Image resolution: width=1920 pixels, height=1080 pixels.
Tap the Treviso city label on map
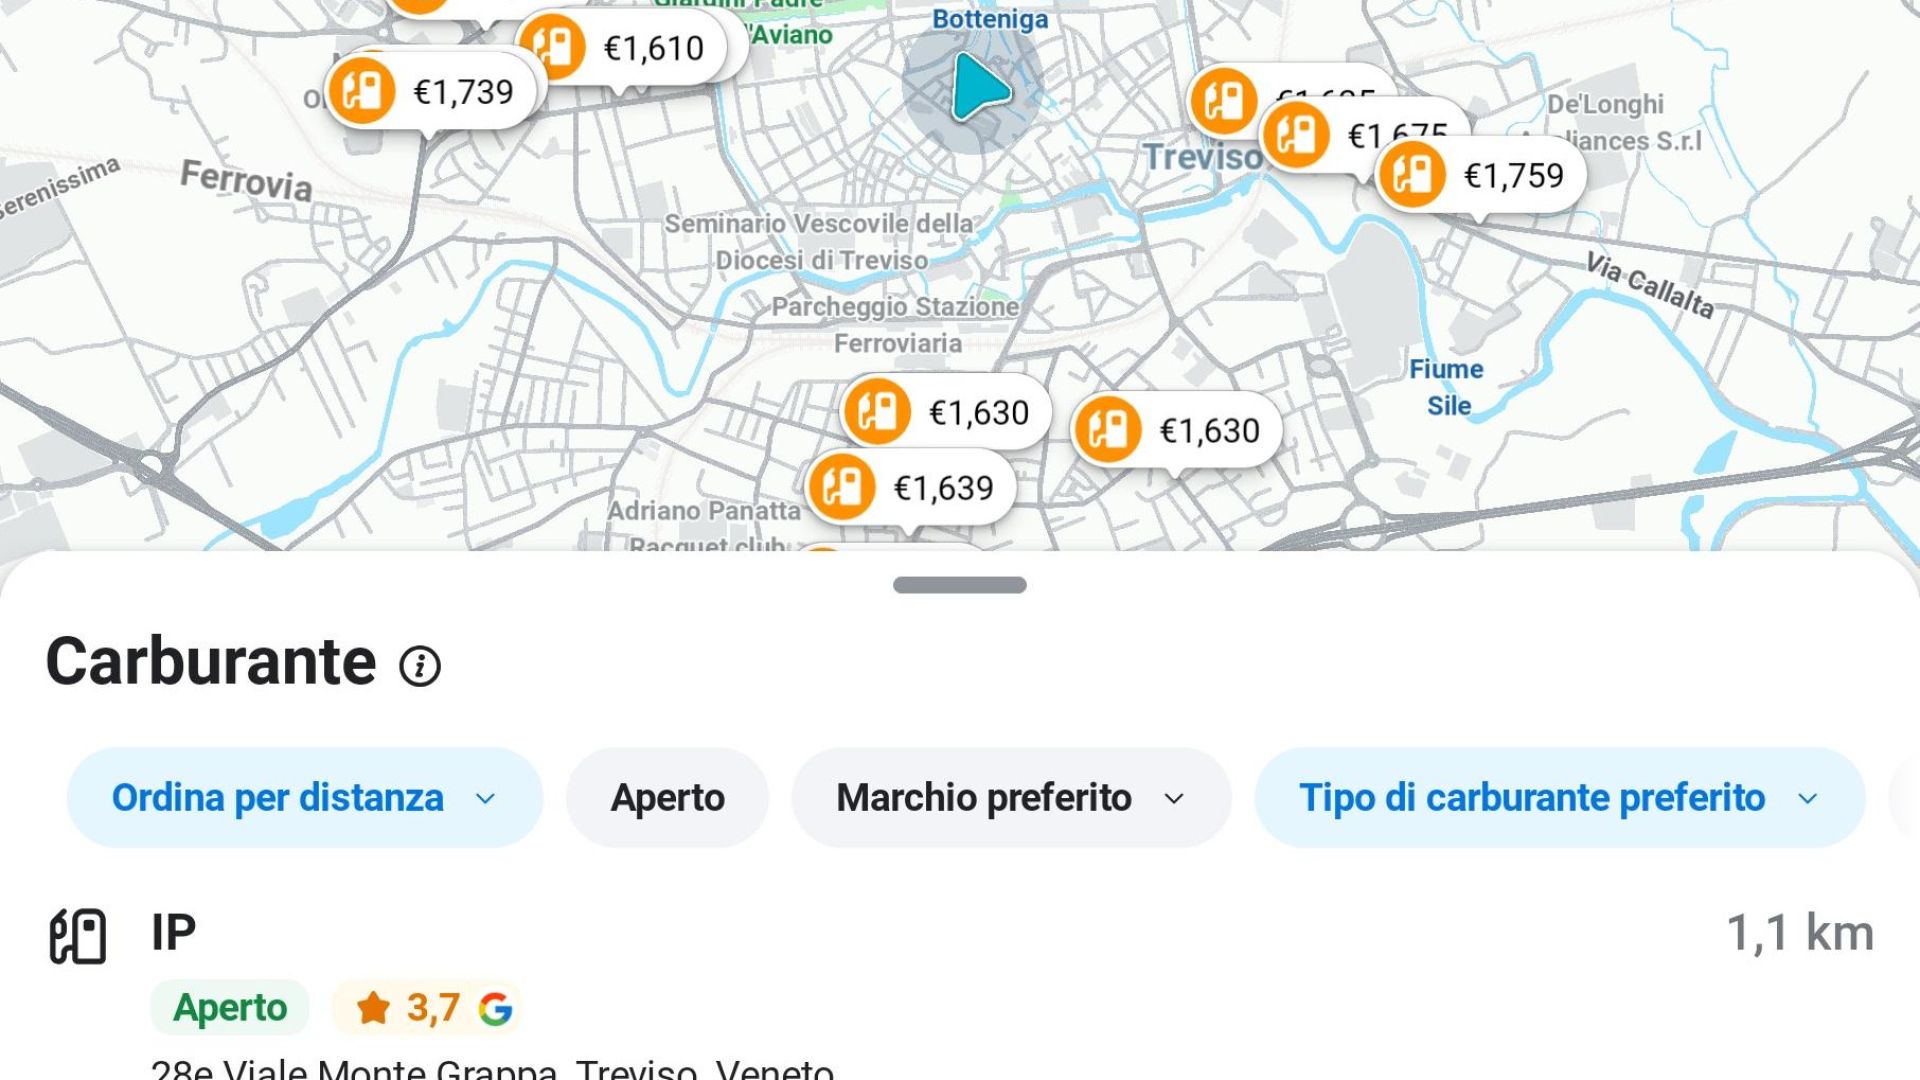click(1202, 157)
